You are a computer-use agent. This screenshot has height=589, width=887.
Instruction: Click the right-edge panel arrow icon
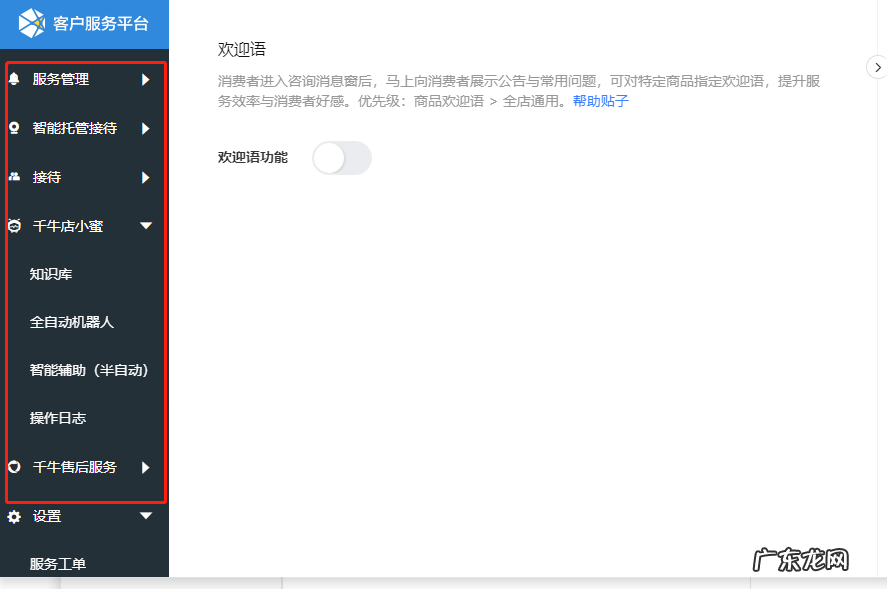point(876,68)
